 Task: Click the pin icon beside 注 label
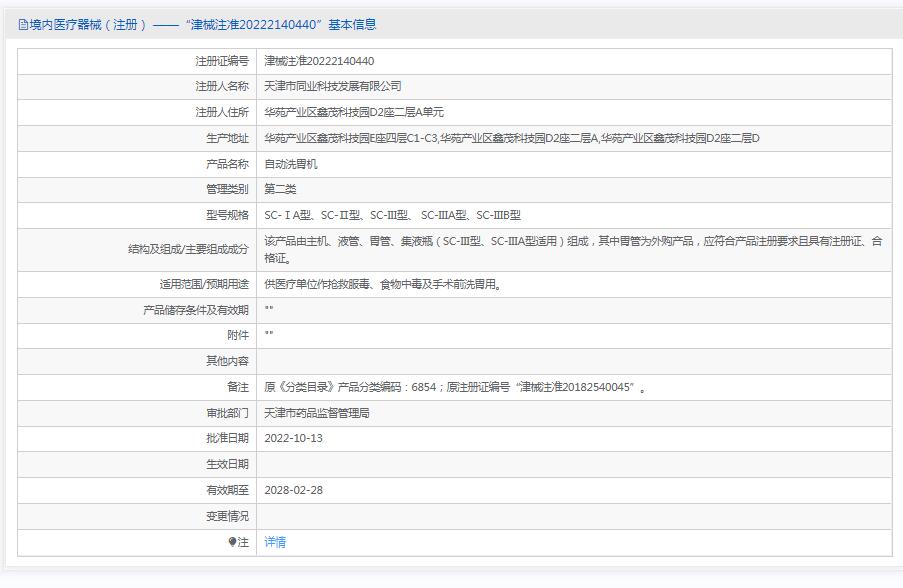pos(233,542)
